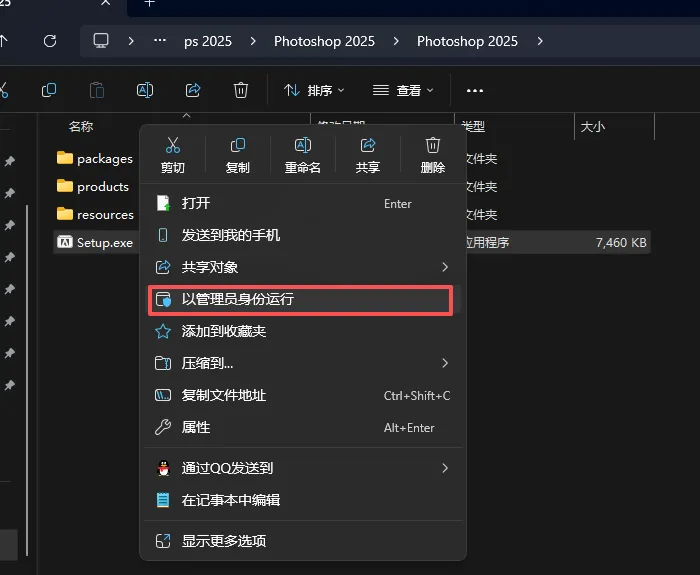The width and height of the screenshot is (700, 575).
Task: Click the address bar ellipsis for hidden folders
Action: (160, 41)
